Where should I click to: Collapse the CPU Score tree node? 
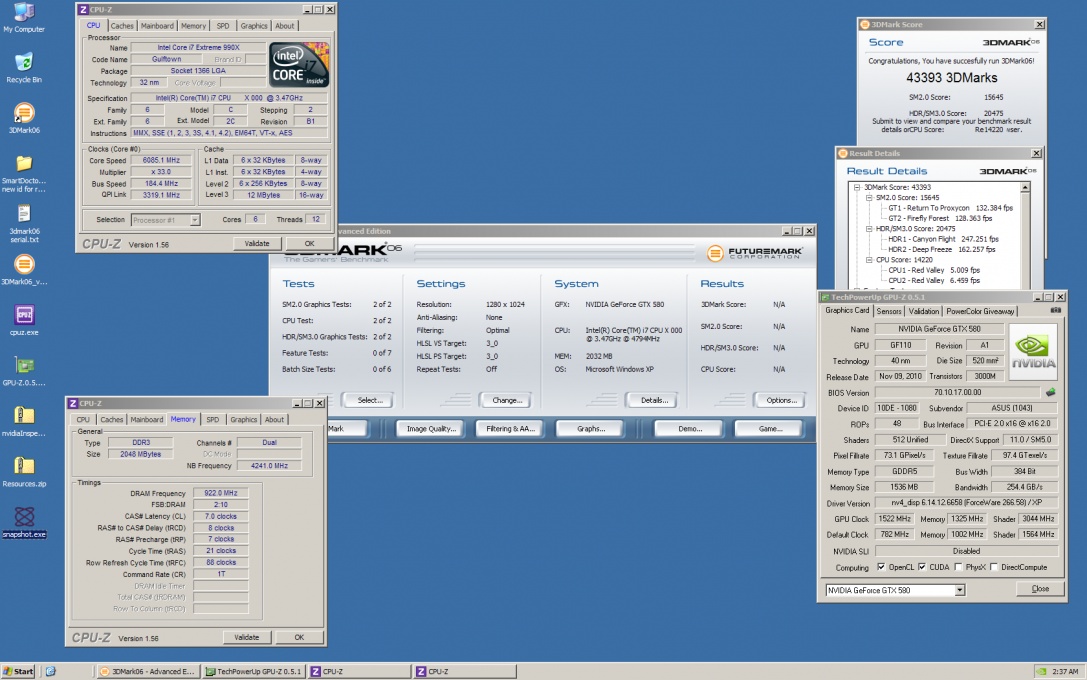click(867, 260)
